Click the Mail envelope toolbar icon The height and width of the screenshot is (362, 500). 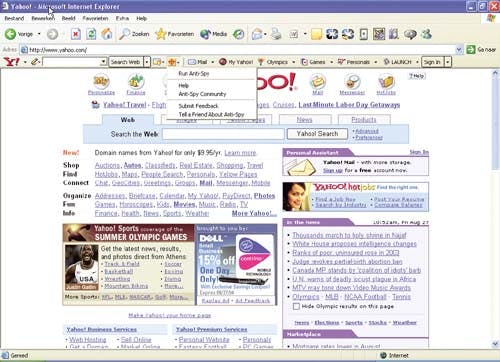pos(257,34)
